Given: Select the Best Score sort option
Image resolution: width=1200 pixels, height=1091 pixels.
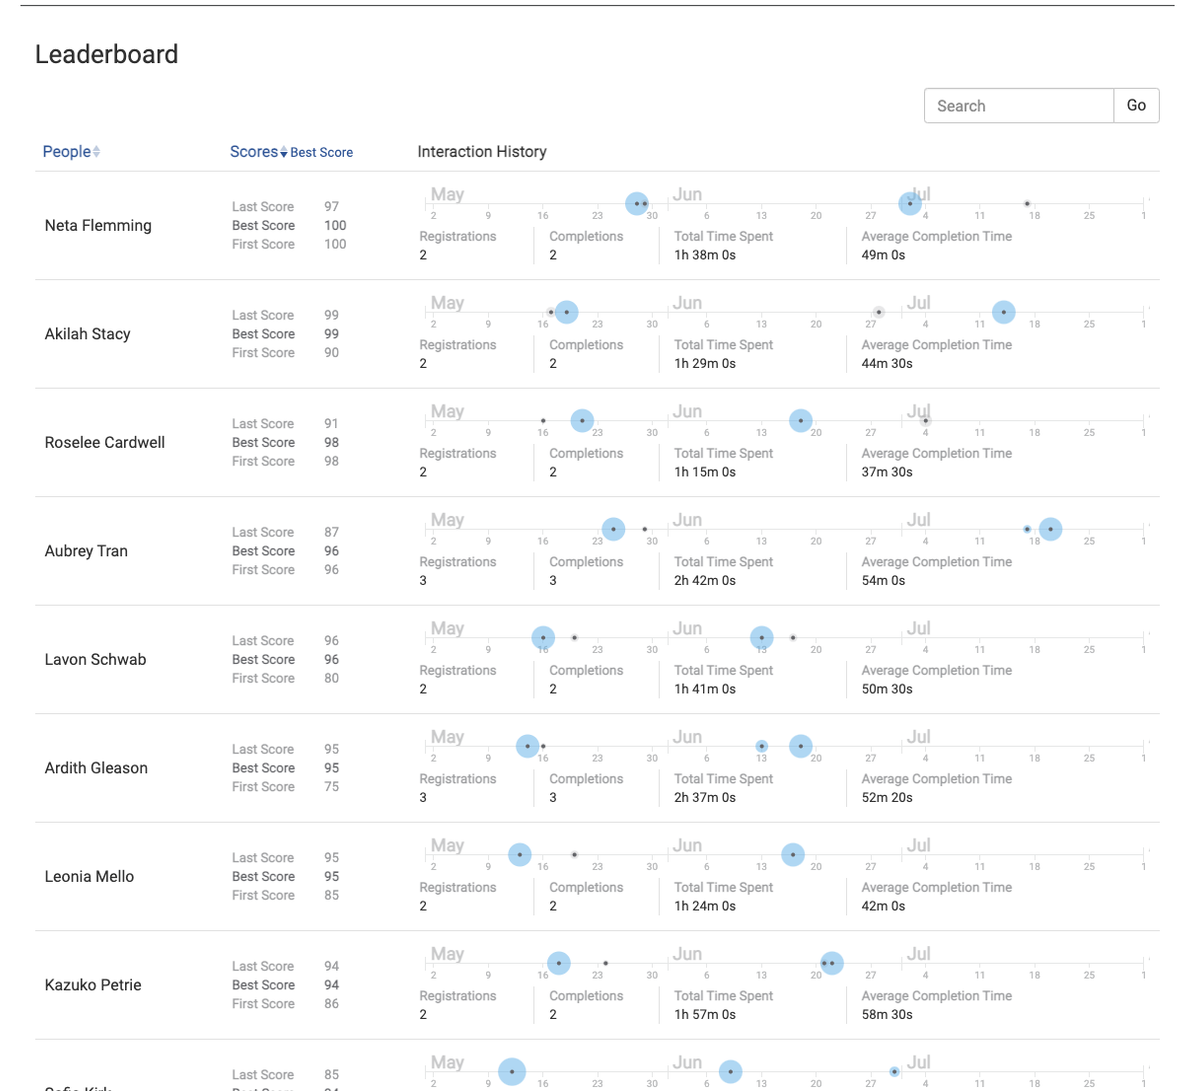Looking at the screenshot, I should 322,152.
